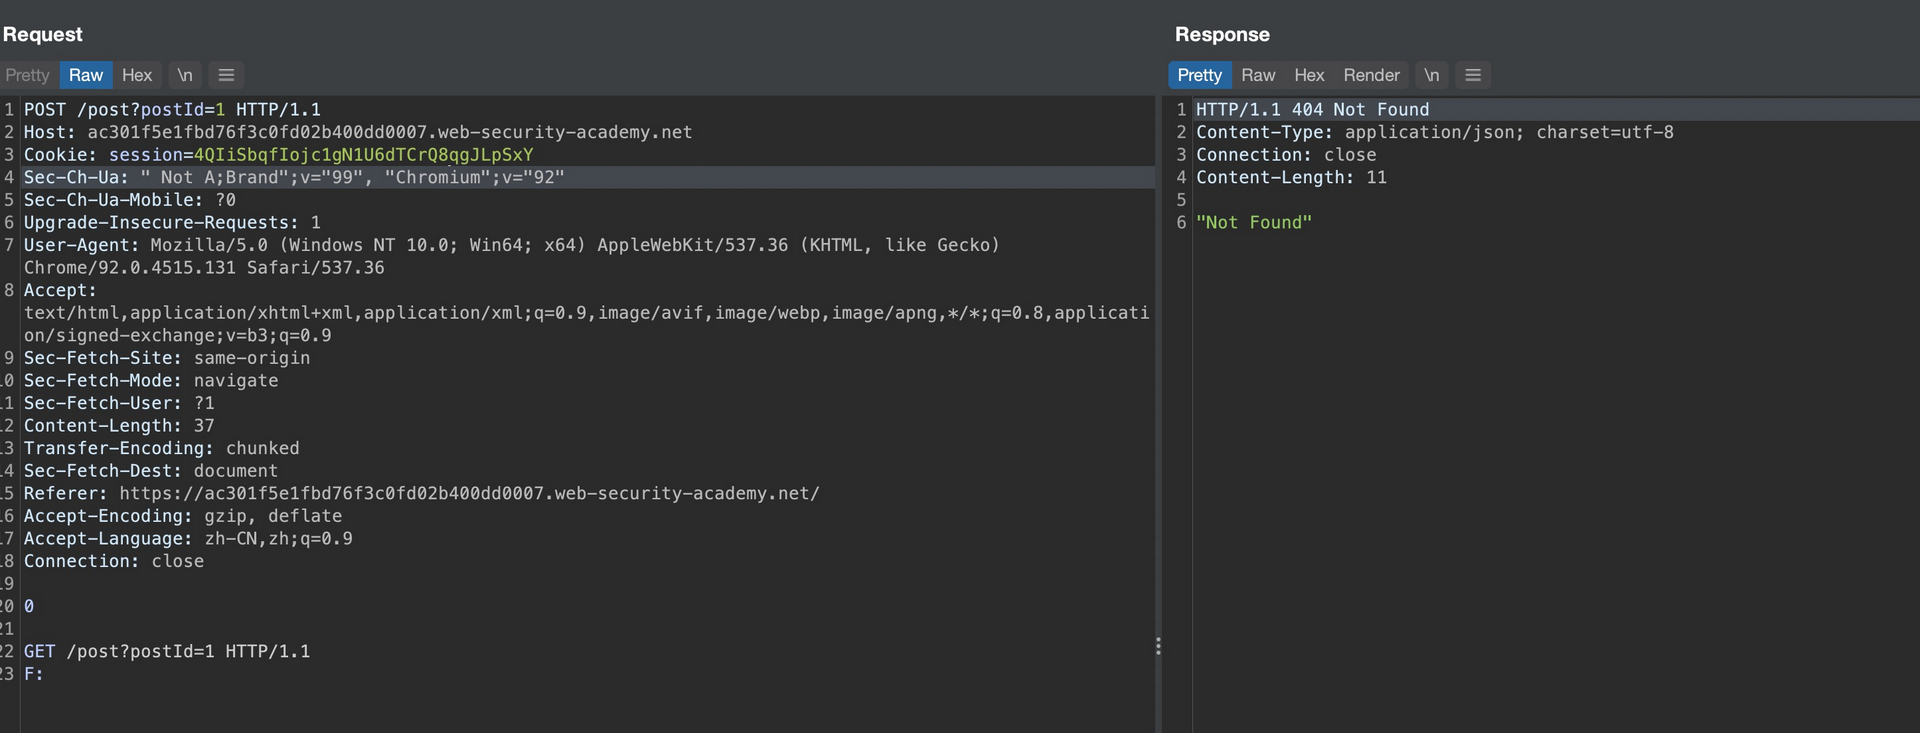
Task: Click the Sec-Fetch-Mode: navigate line
Action: (x=151, y=381)
